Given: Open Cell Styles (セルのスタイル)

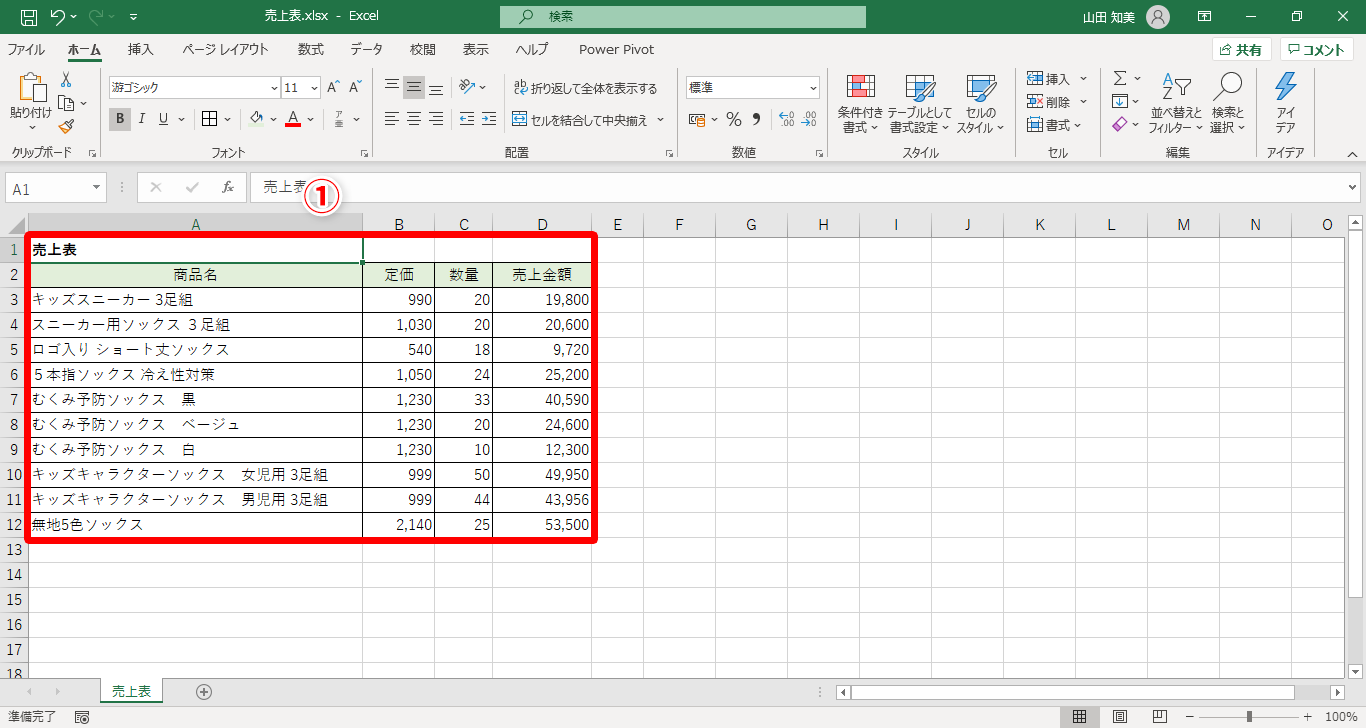Looking at the screenshot, I should [981, 104].
